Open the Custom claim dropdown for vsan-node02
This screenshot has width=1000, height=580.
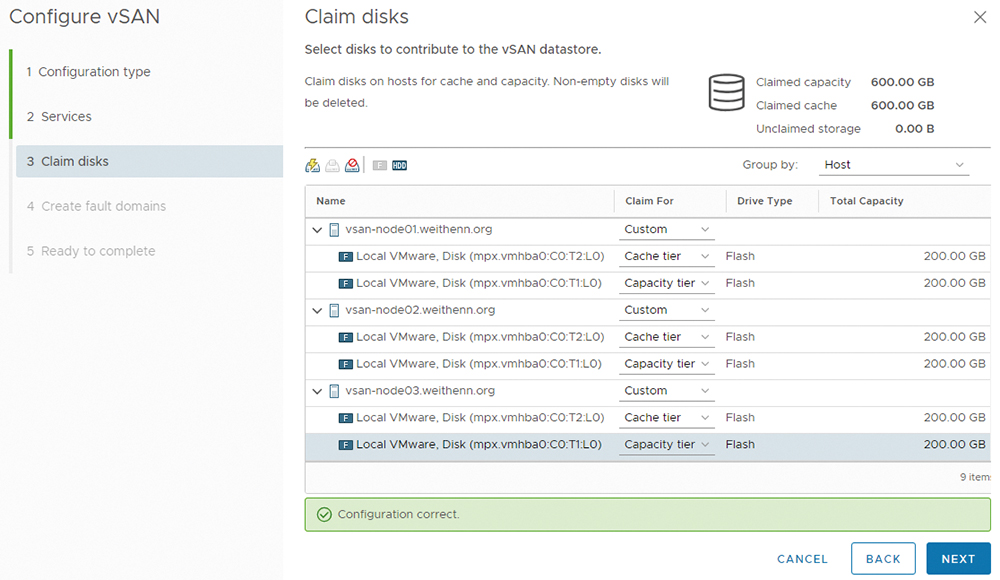[x=666, y=310]
